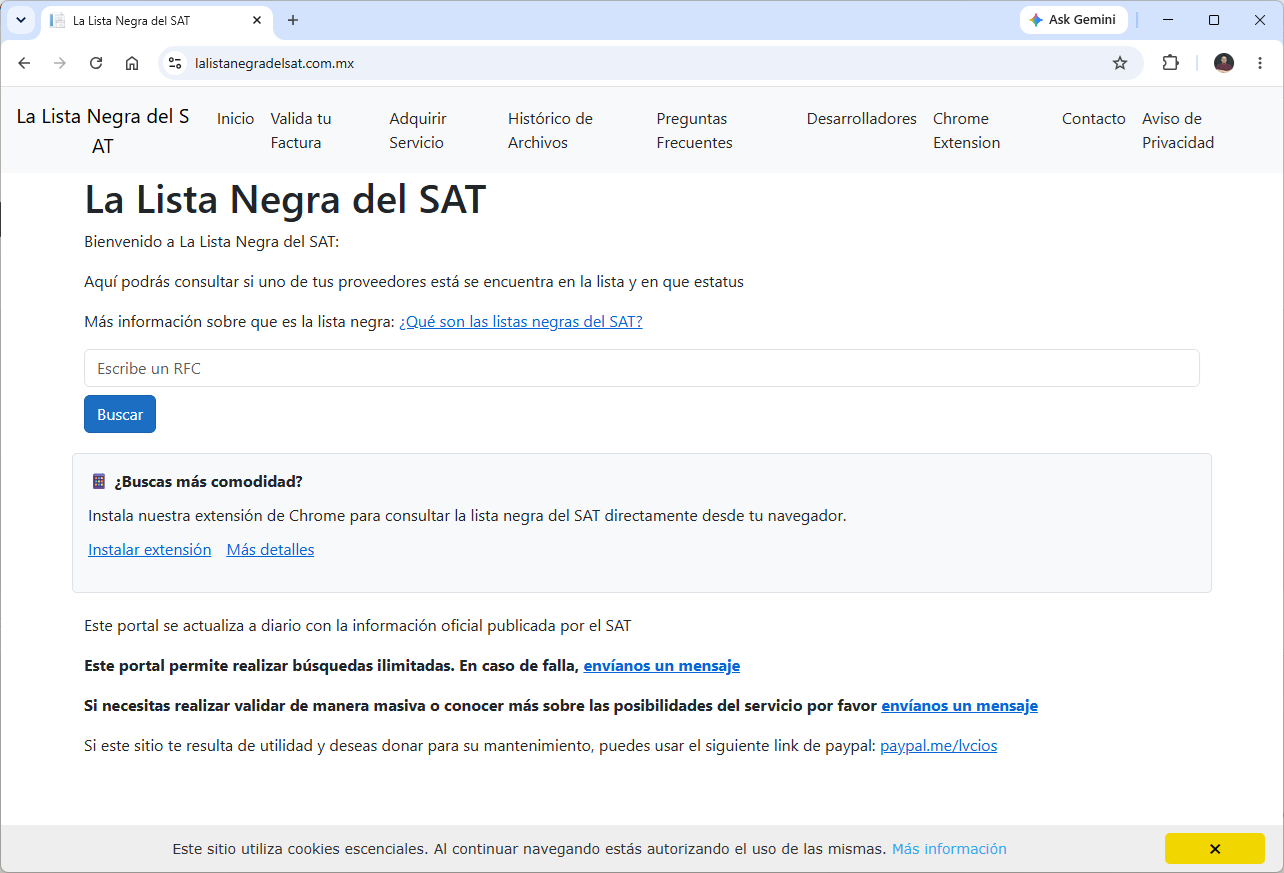
Task: Click the 'La Lista Negra del SAT' page heading
Action: [285, 199]
